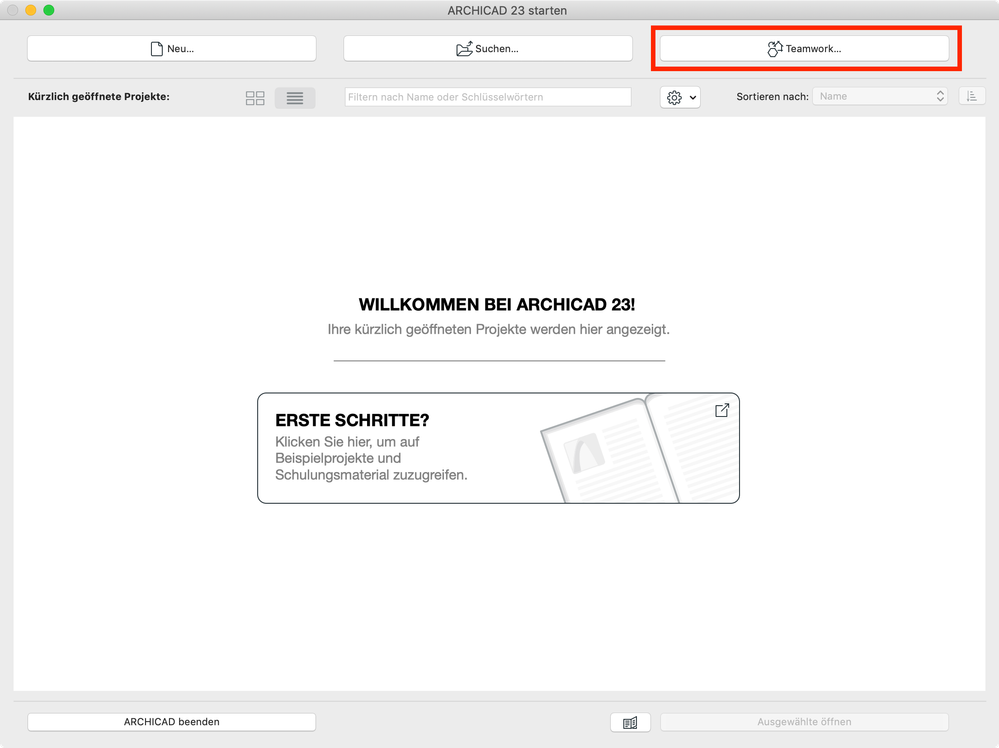Open the Suchen... browse button
Viewport: 999px width, 748px height.
pos(488,48)
